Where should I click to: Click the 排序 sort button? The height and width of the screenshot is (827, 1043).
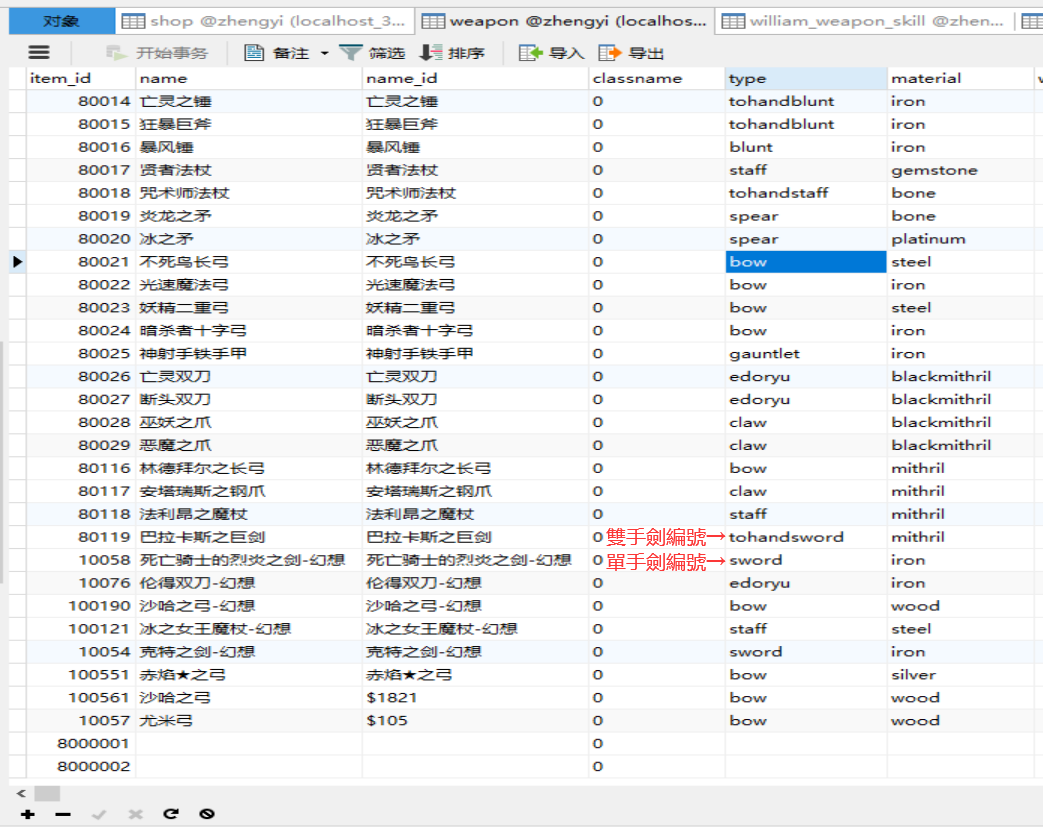point(452,53)
